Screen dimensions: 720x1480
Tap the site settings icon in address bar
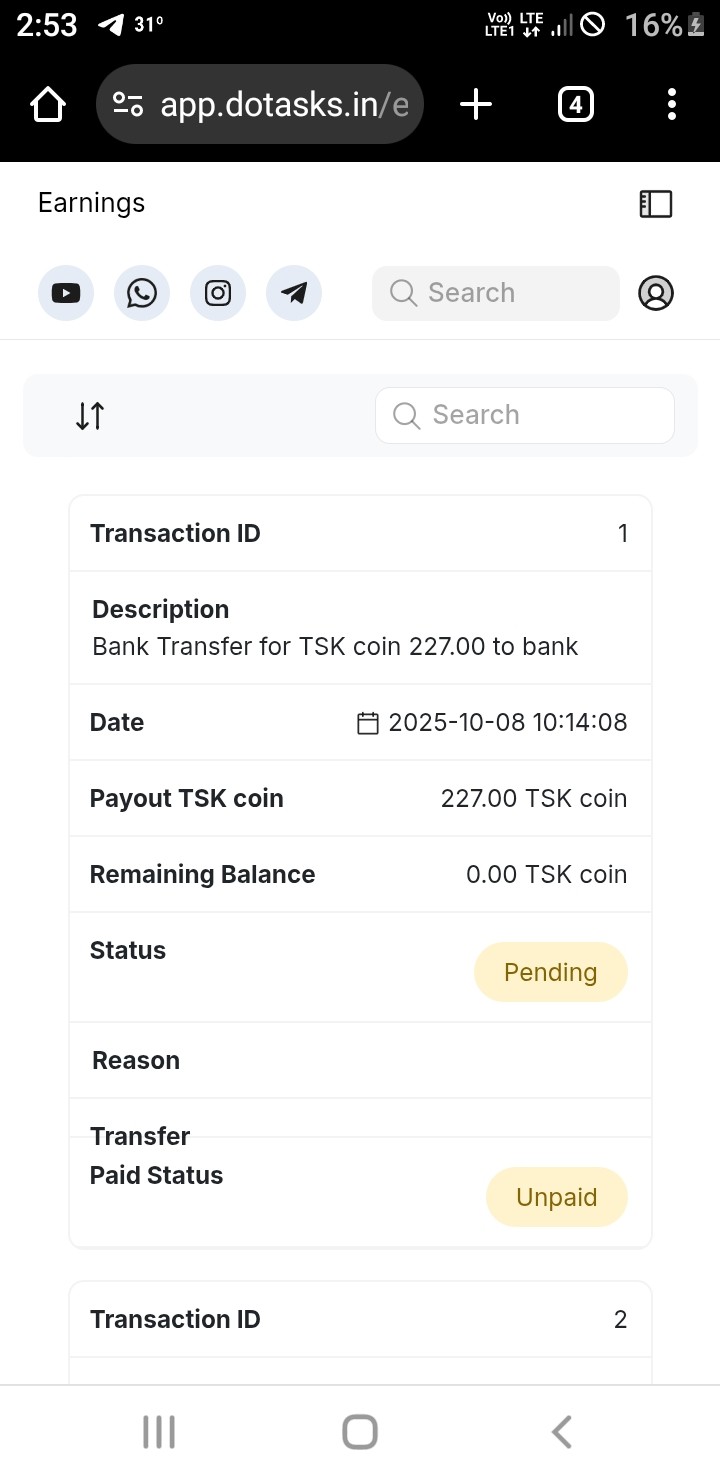(128, 104)
